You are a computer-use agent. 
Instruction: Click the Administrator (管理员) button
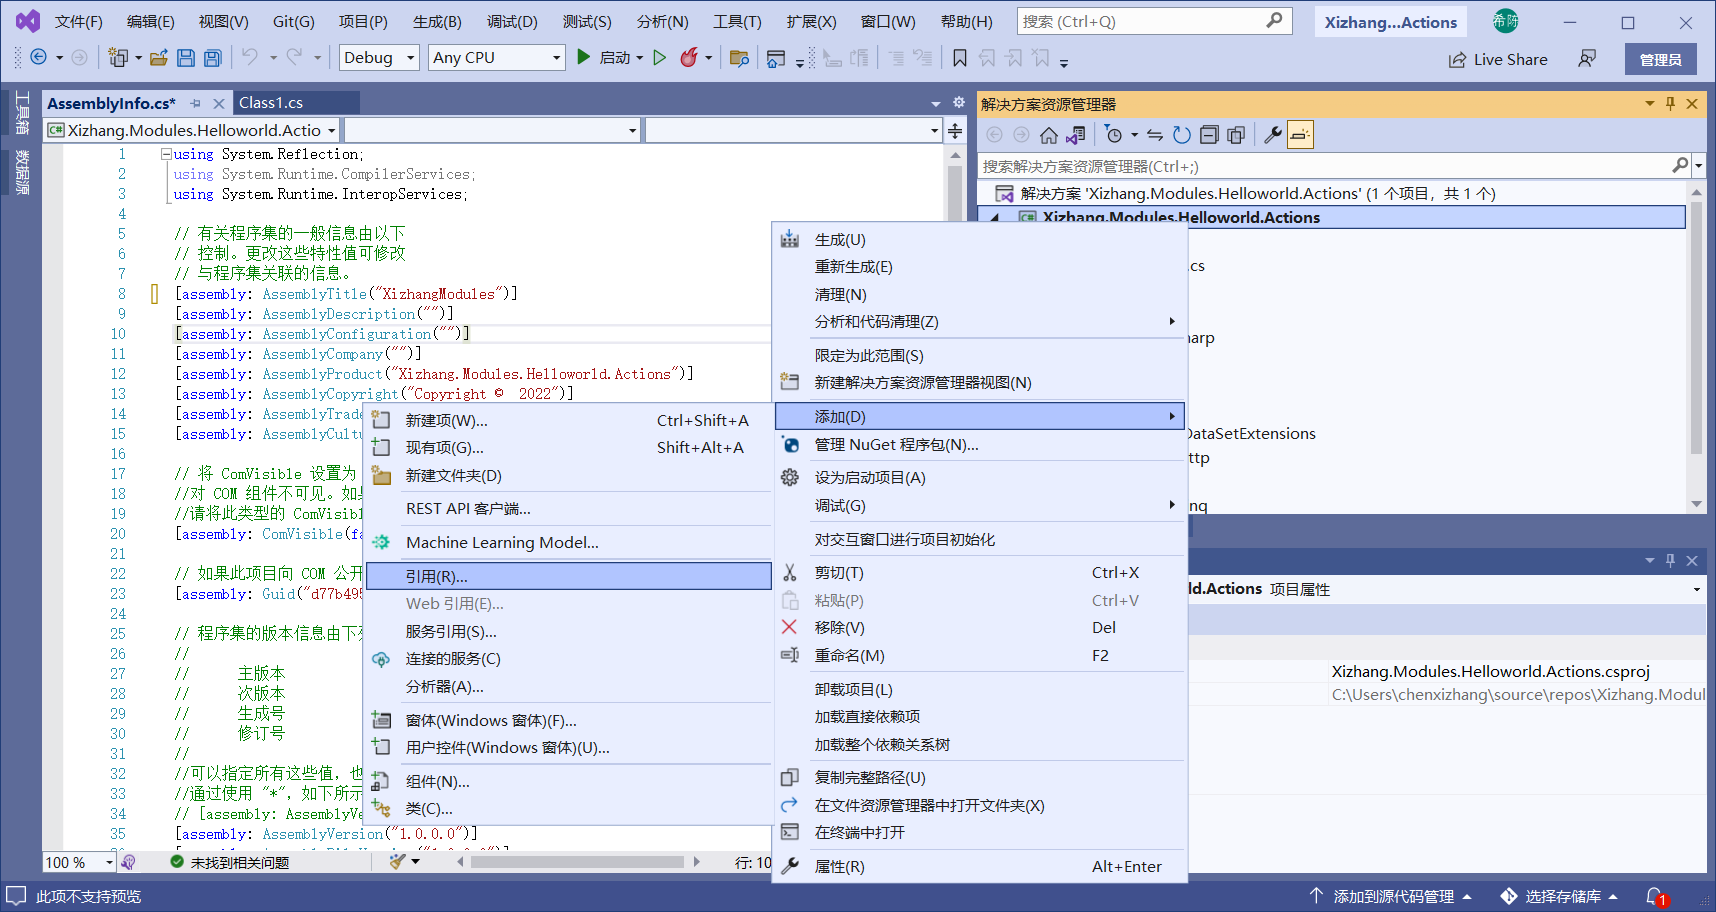coord(1660,60)
